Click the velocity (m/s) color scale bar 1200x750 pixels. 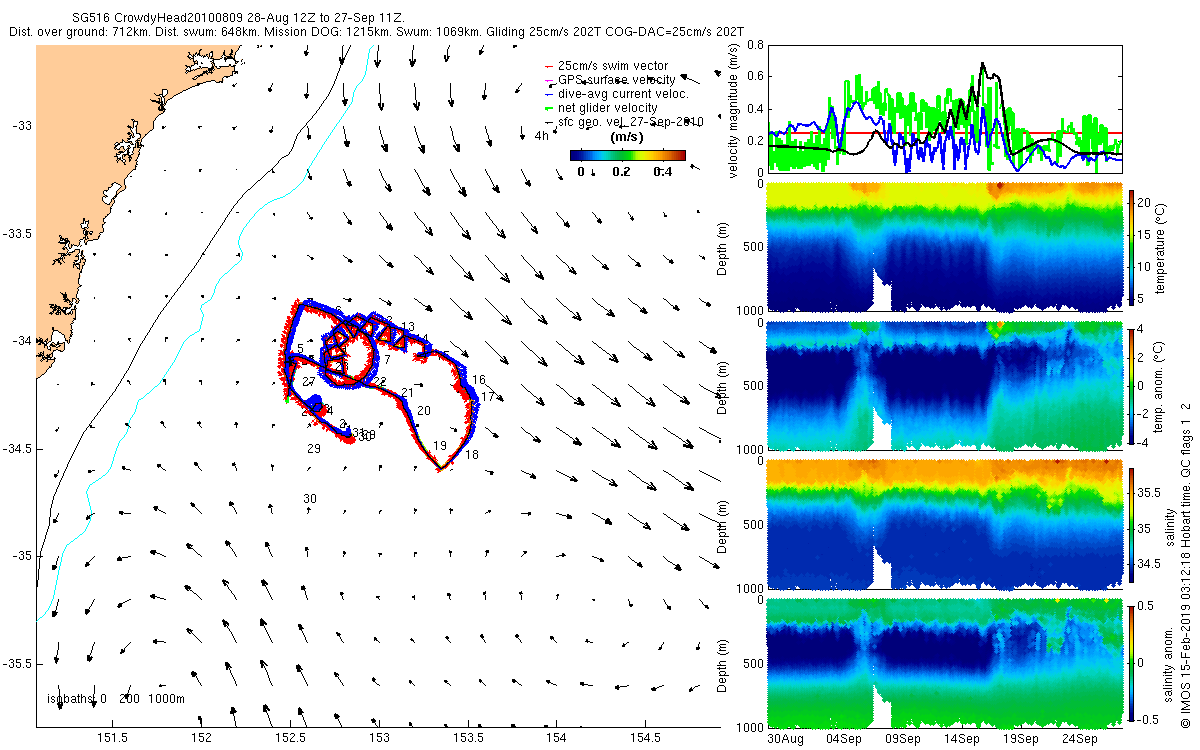[628, 155]
